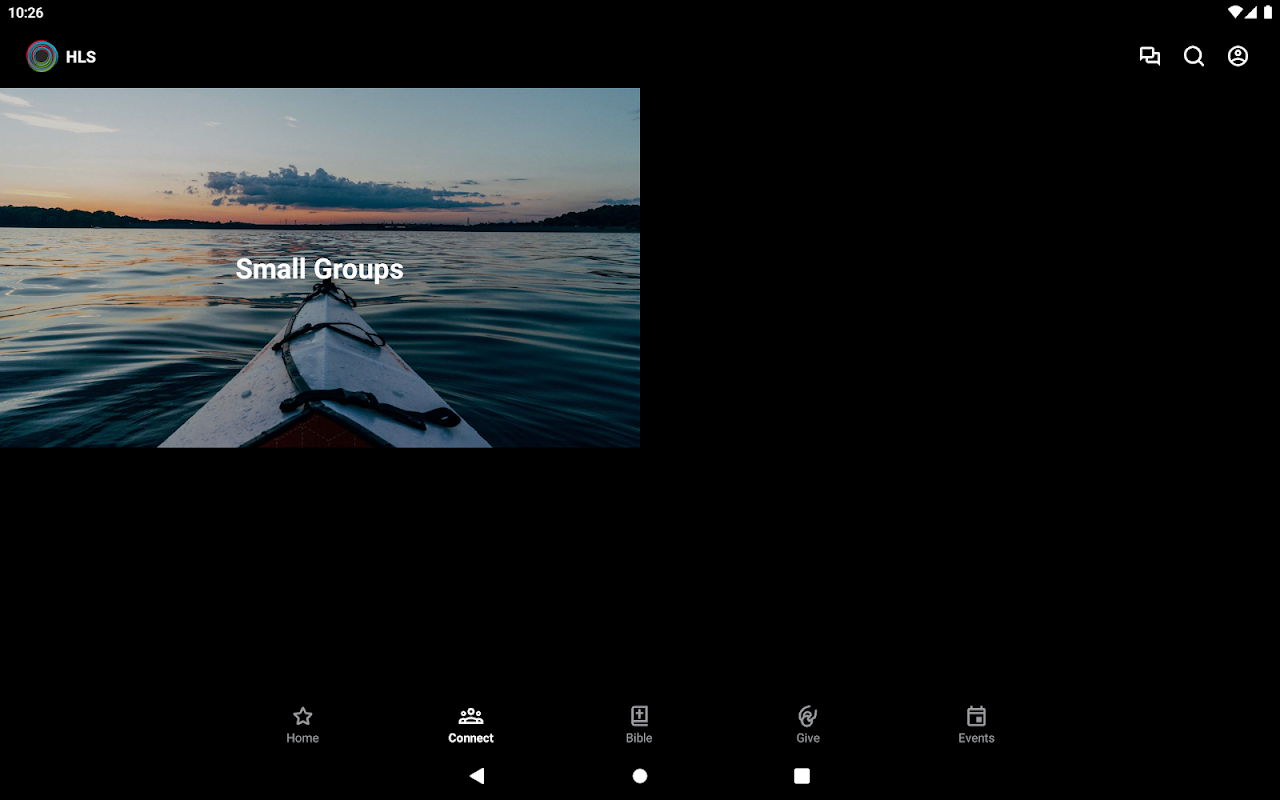Select the Connect tab
The height and width of the screenshot is (800, 1280).
coord(471,726)
